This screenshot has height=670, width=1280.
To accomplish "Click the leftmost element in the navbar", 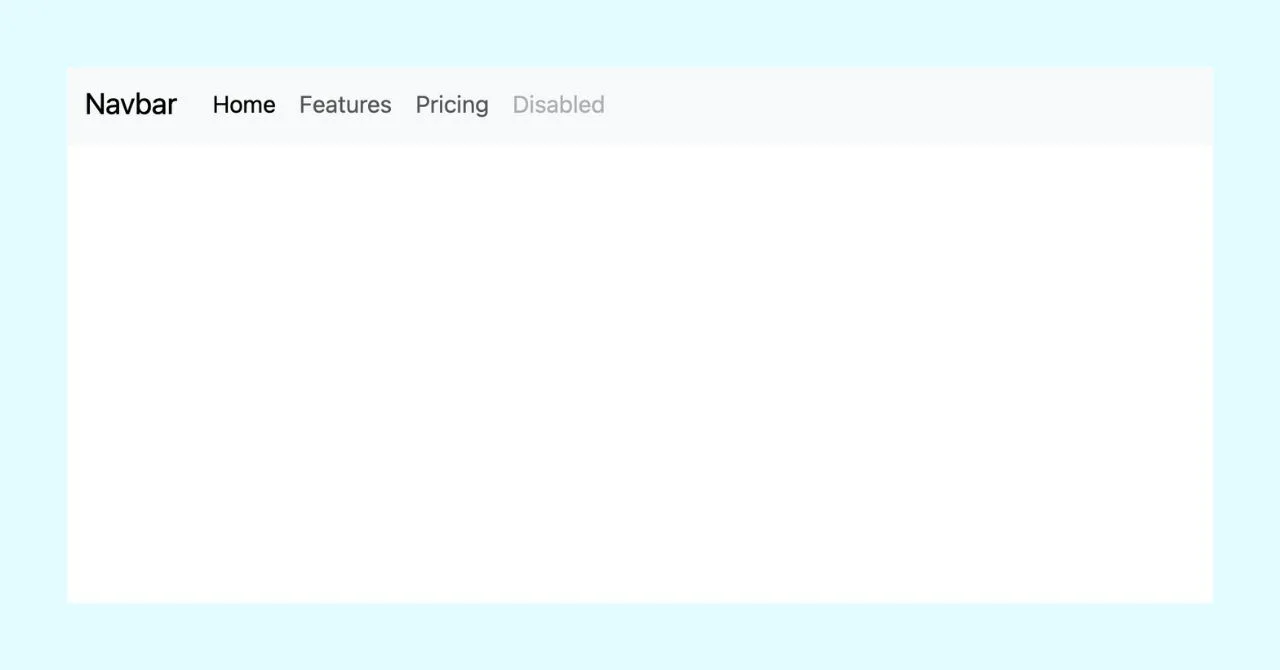I will (130, 104).
